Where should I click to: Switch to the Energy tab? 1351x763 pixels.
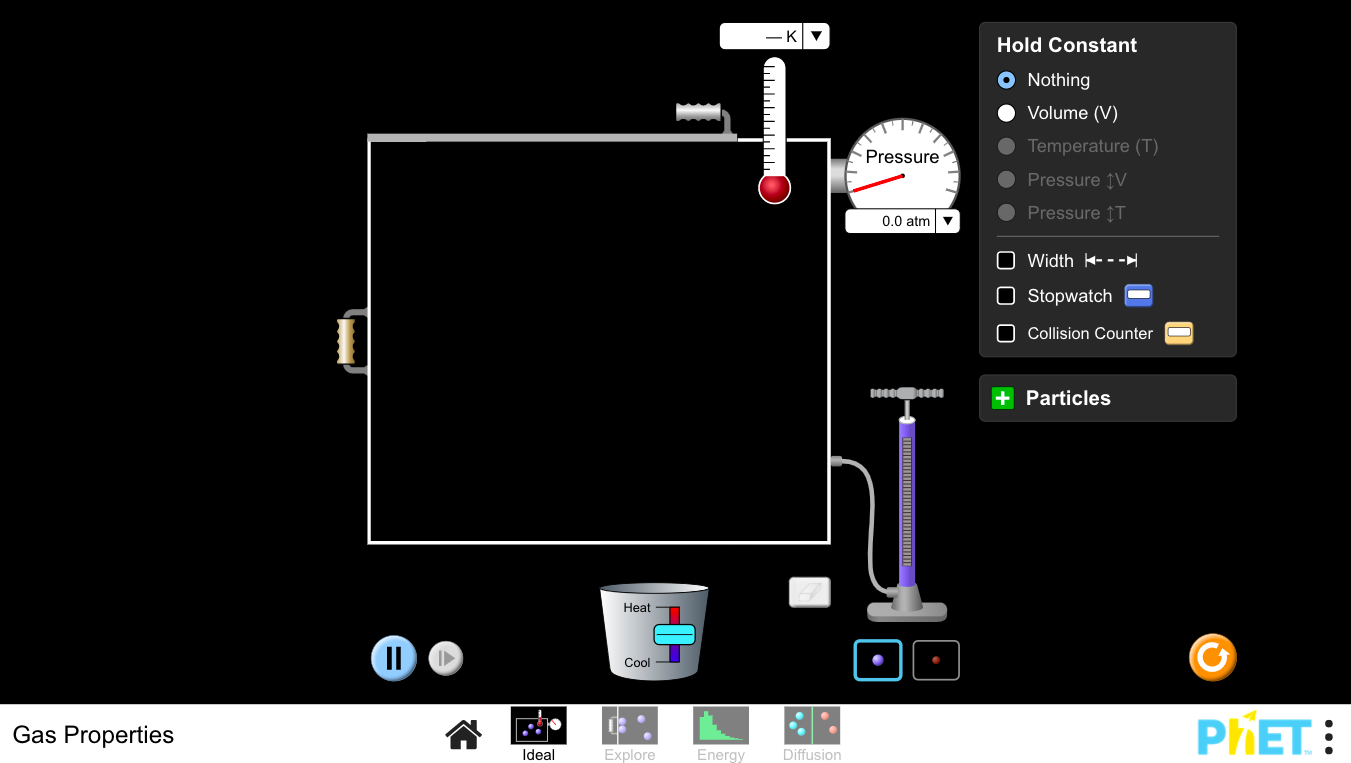720,725
